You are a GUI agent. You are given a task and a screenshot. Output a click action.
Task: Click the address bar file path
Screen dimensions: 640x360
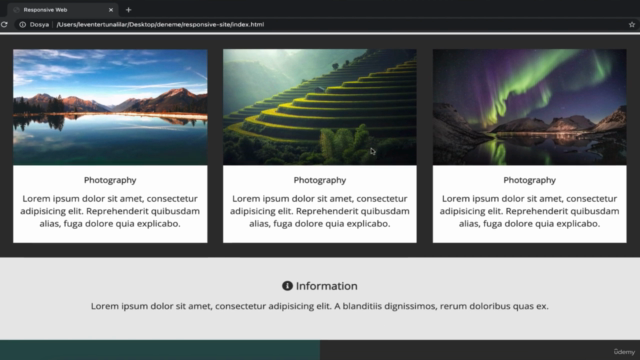tap(160, 24)
